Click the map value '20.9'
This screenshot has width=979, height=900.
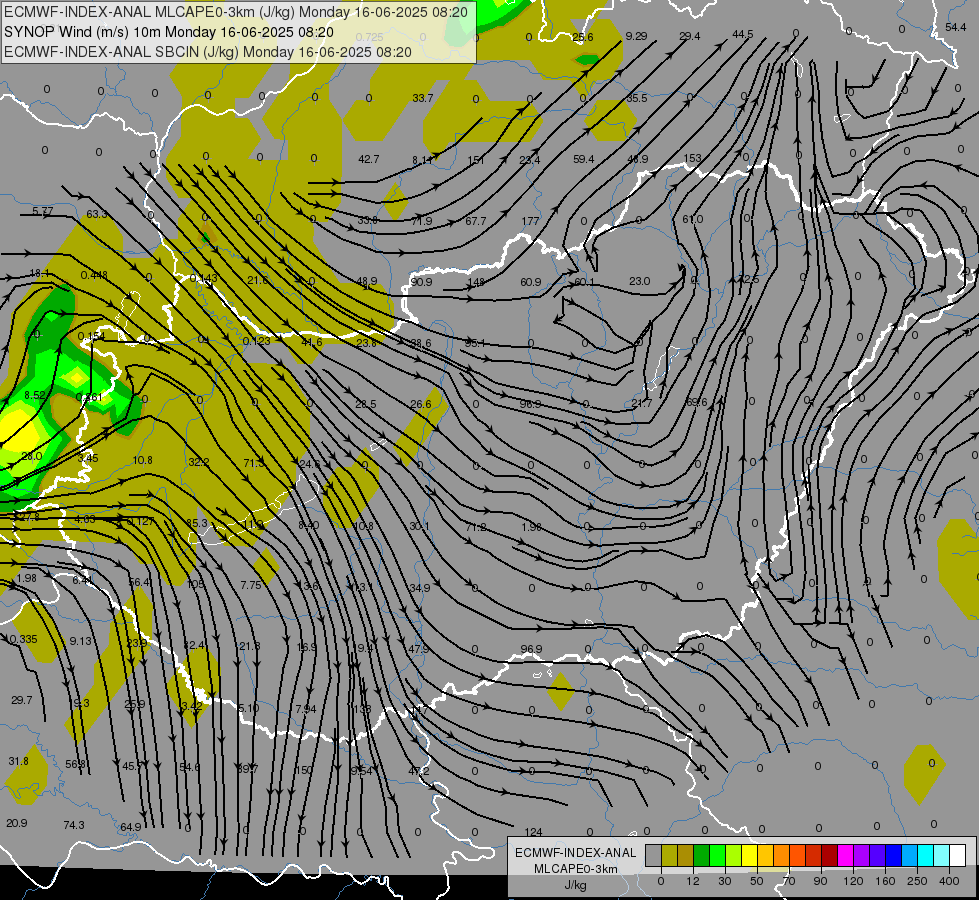tap(17, 823)
